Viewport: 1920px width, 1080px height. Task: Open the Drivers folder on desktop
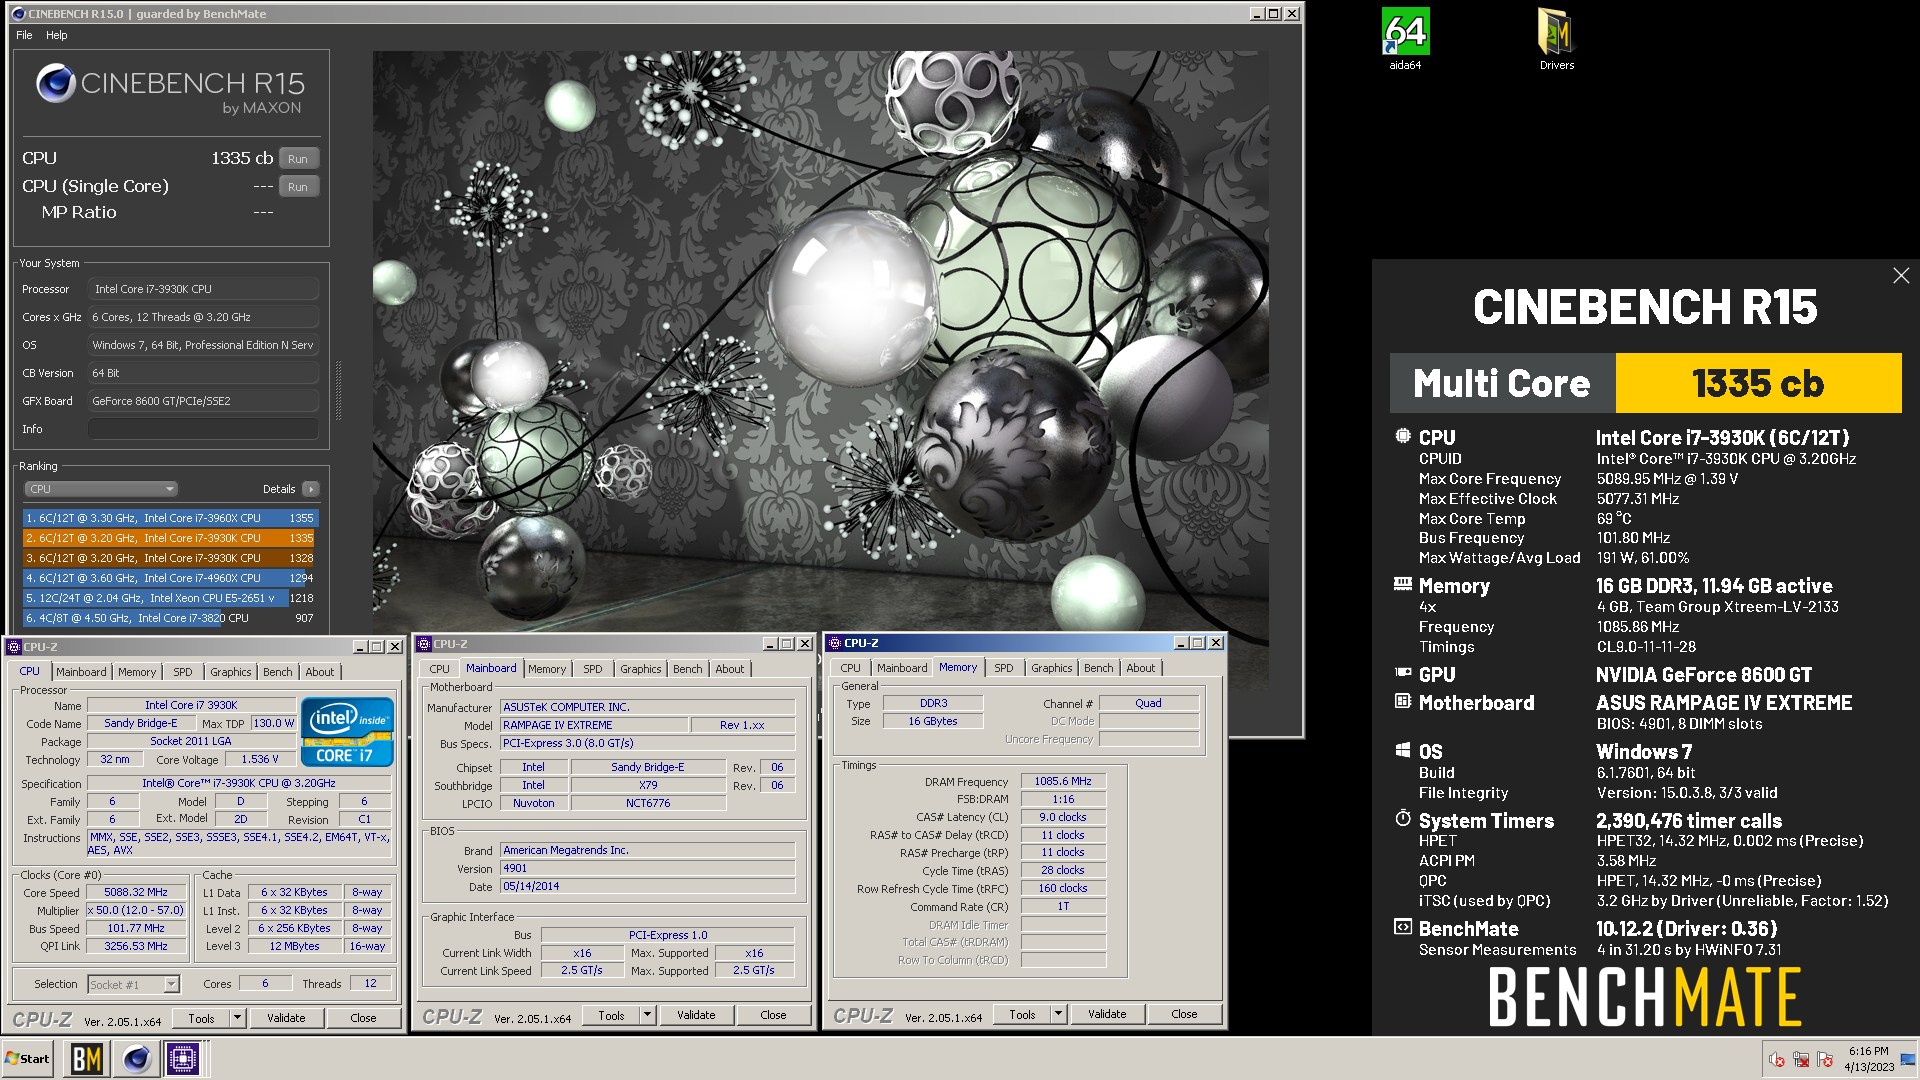click(x=1556, y=39)
